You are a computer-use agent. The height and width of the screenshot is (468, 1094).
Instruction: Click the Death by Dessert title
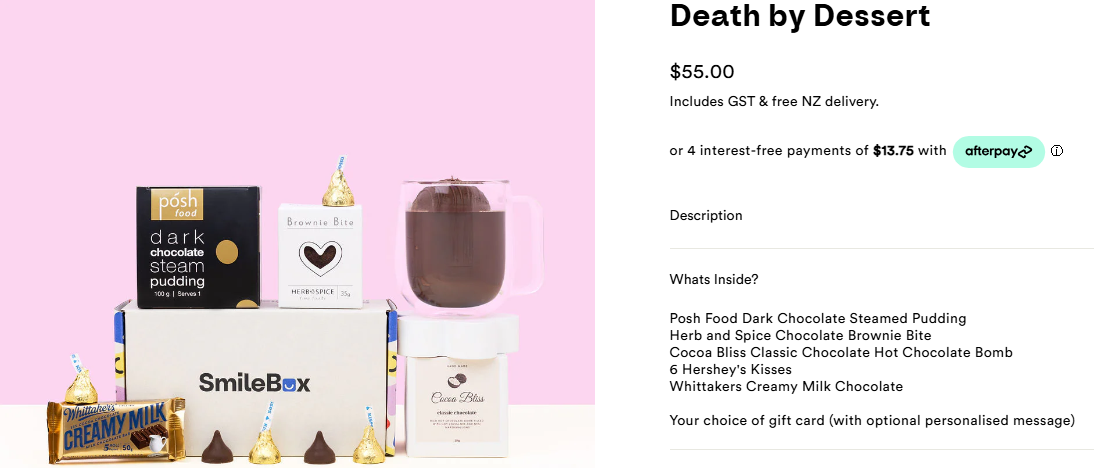coord(800,15)
